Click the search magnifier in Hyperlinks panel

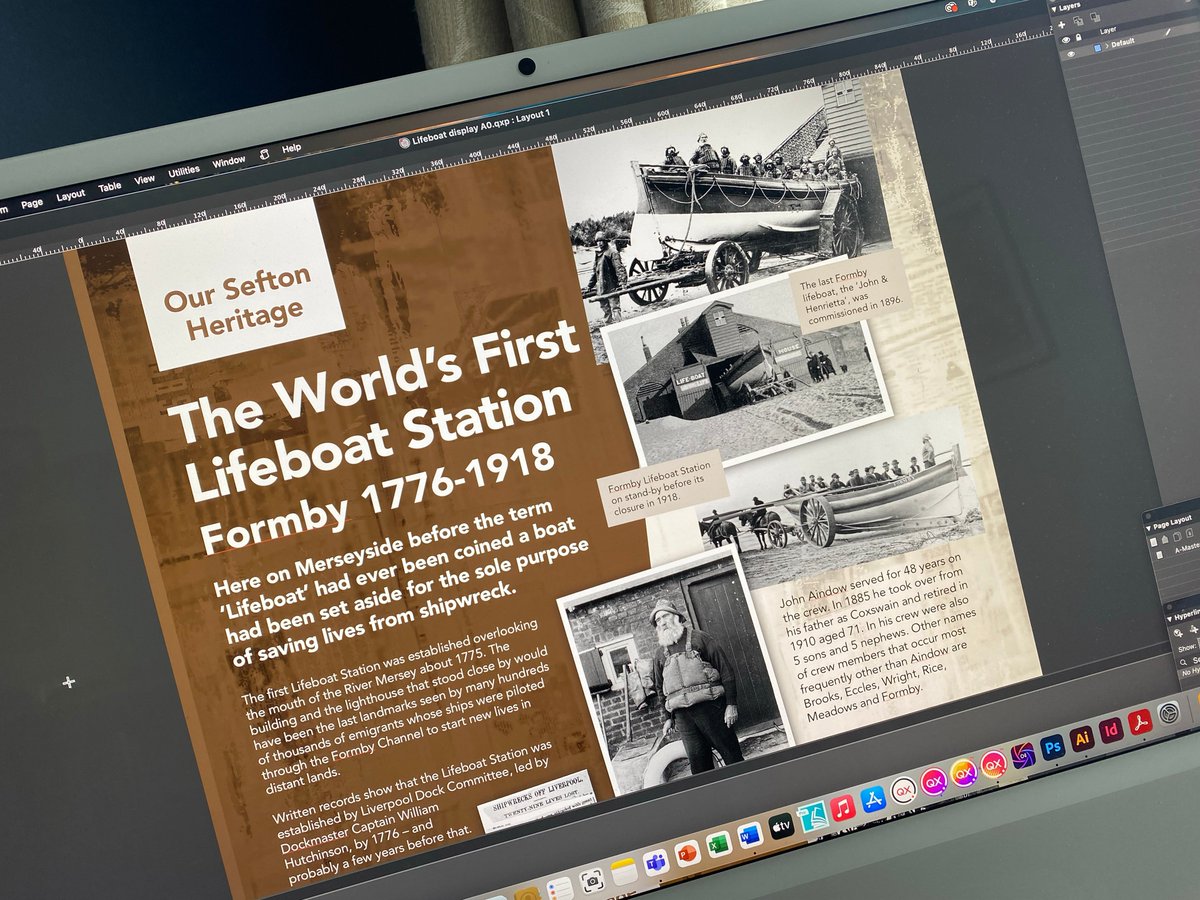pyautogui.click(x=1183, y=662)
